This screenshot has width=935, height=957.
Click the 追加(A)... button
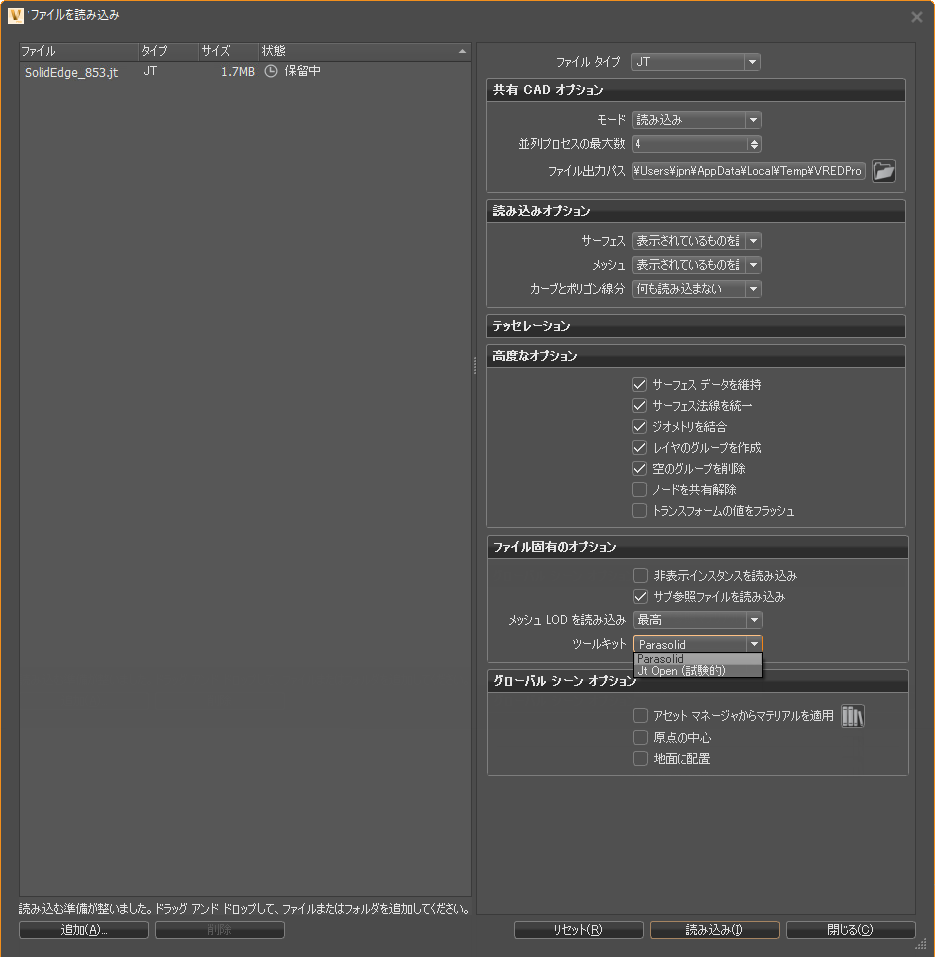84,930
